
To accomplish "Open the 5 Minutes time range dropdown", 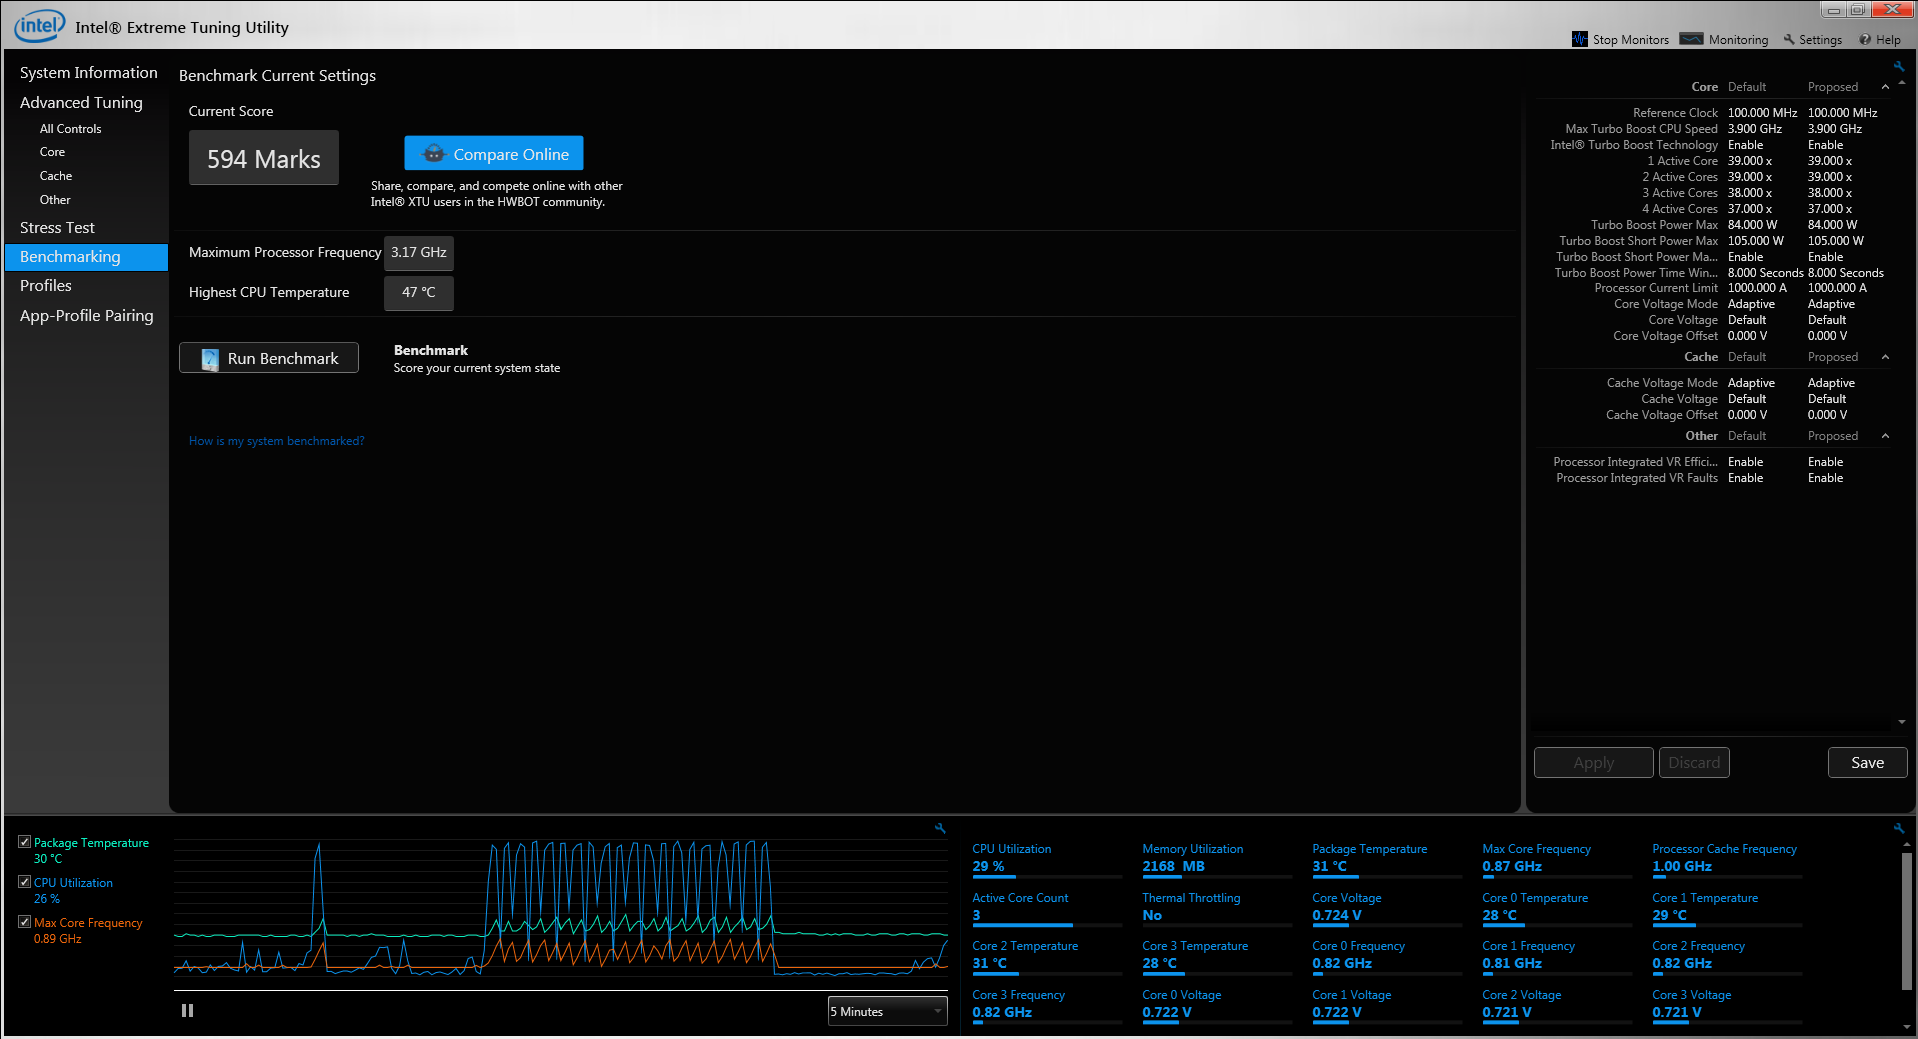I will point(887,1011).
